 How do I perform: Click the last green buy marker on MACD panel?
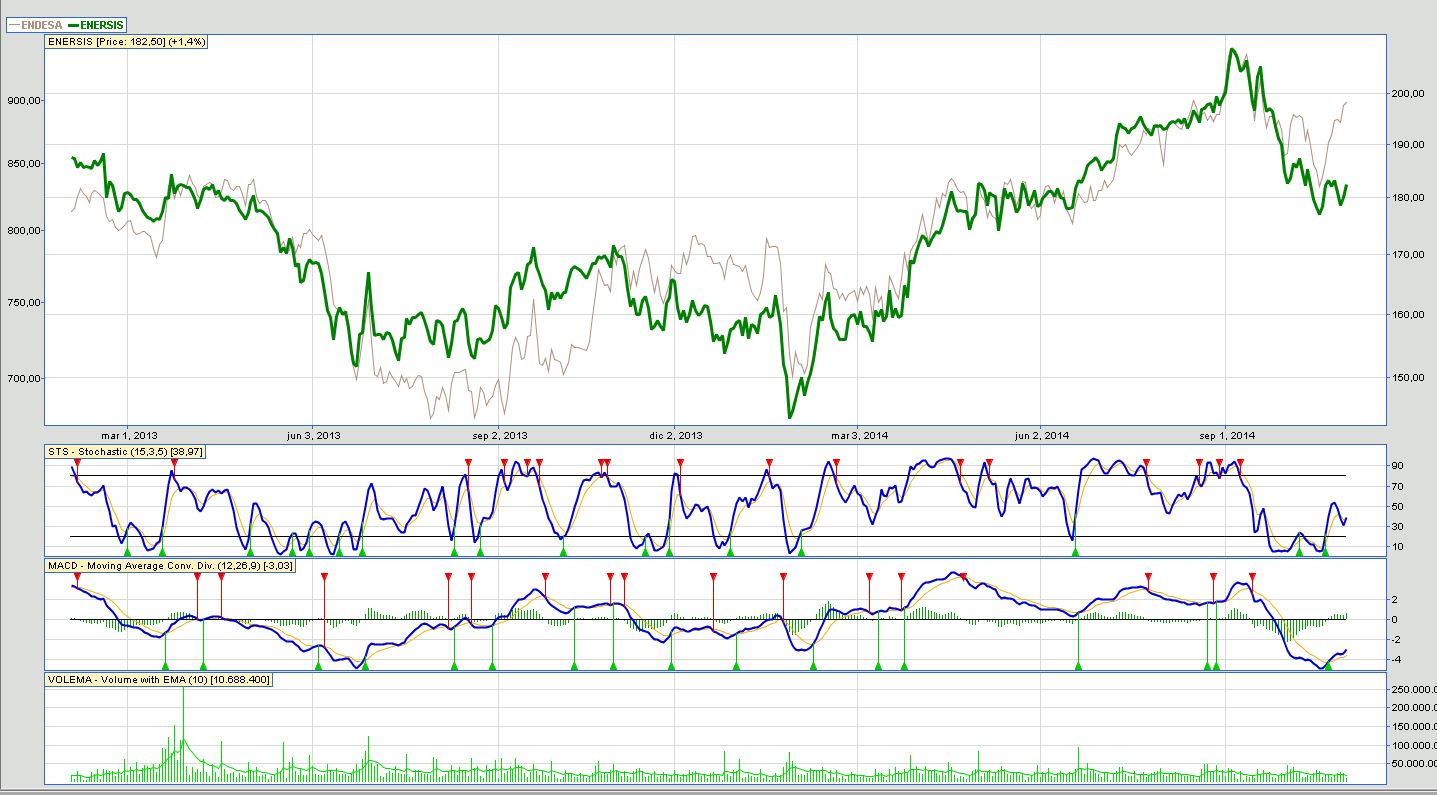point(1327,665)
